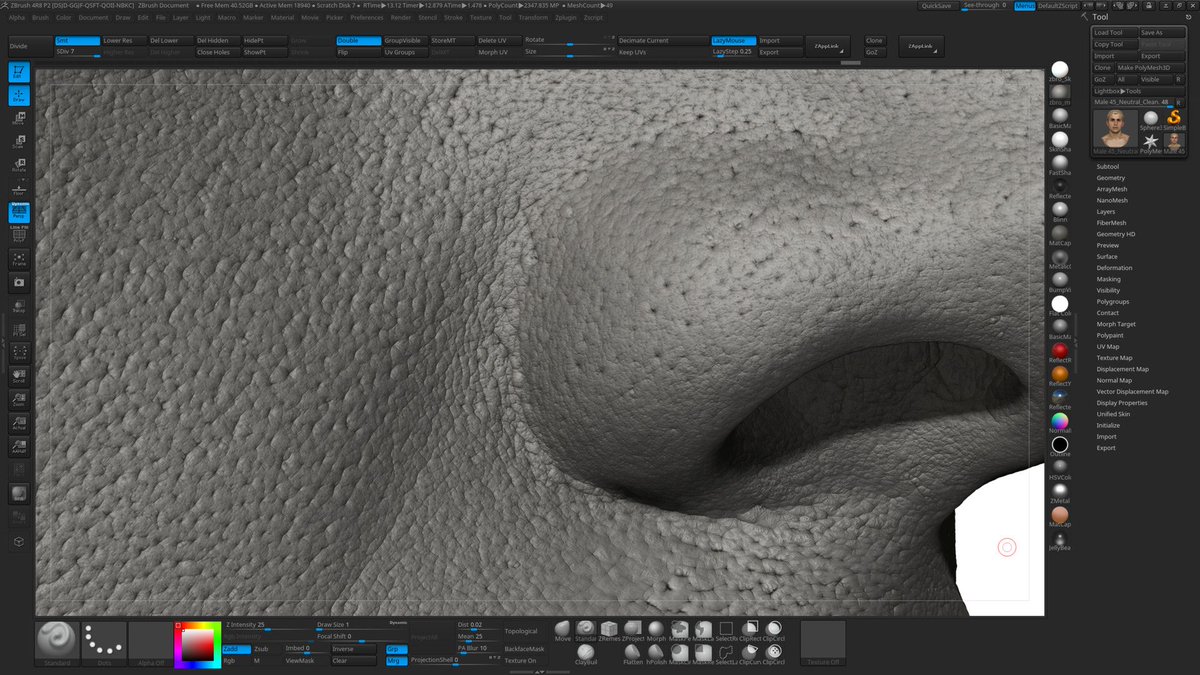Choose the ZRemesherGuides brush icon

609,628
